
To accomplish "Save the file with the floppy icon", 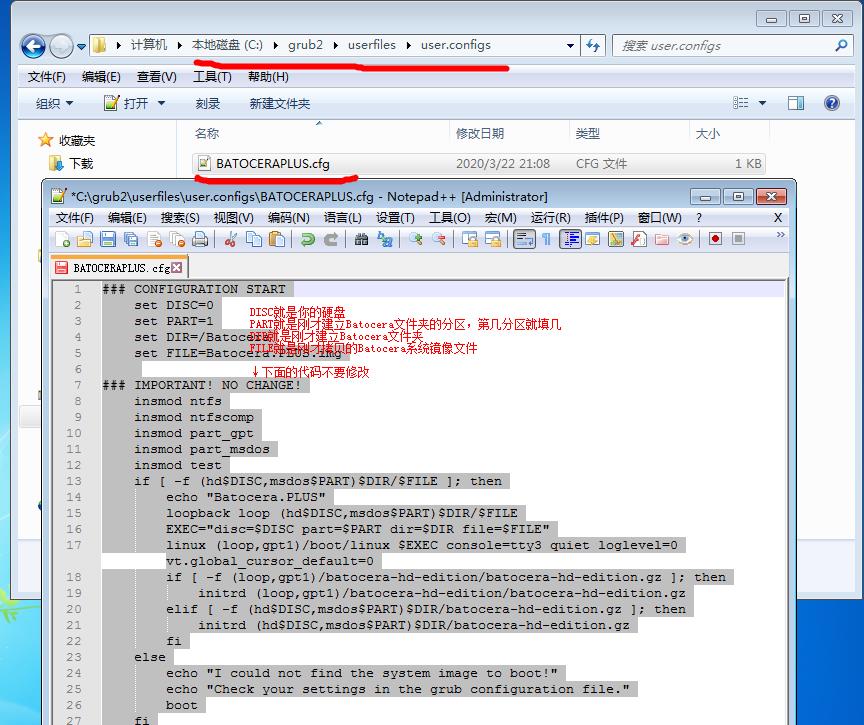I will click(x=108, y=239).
